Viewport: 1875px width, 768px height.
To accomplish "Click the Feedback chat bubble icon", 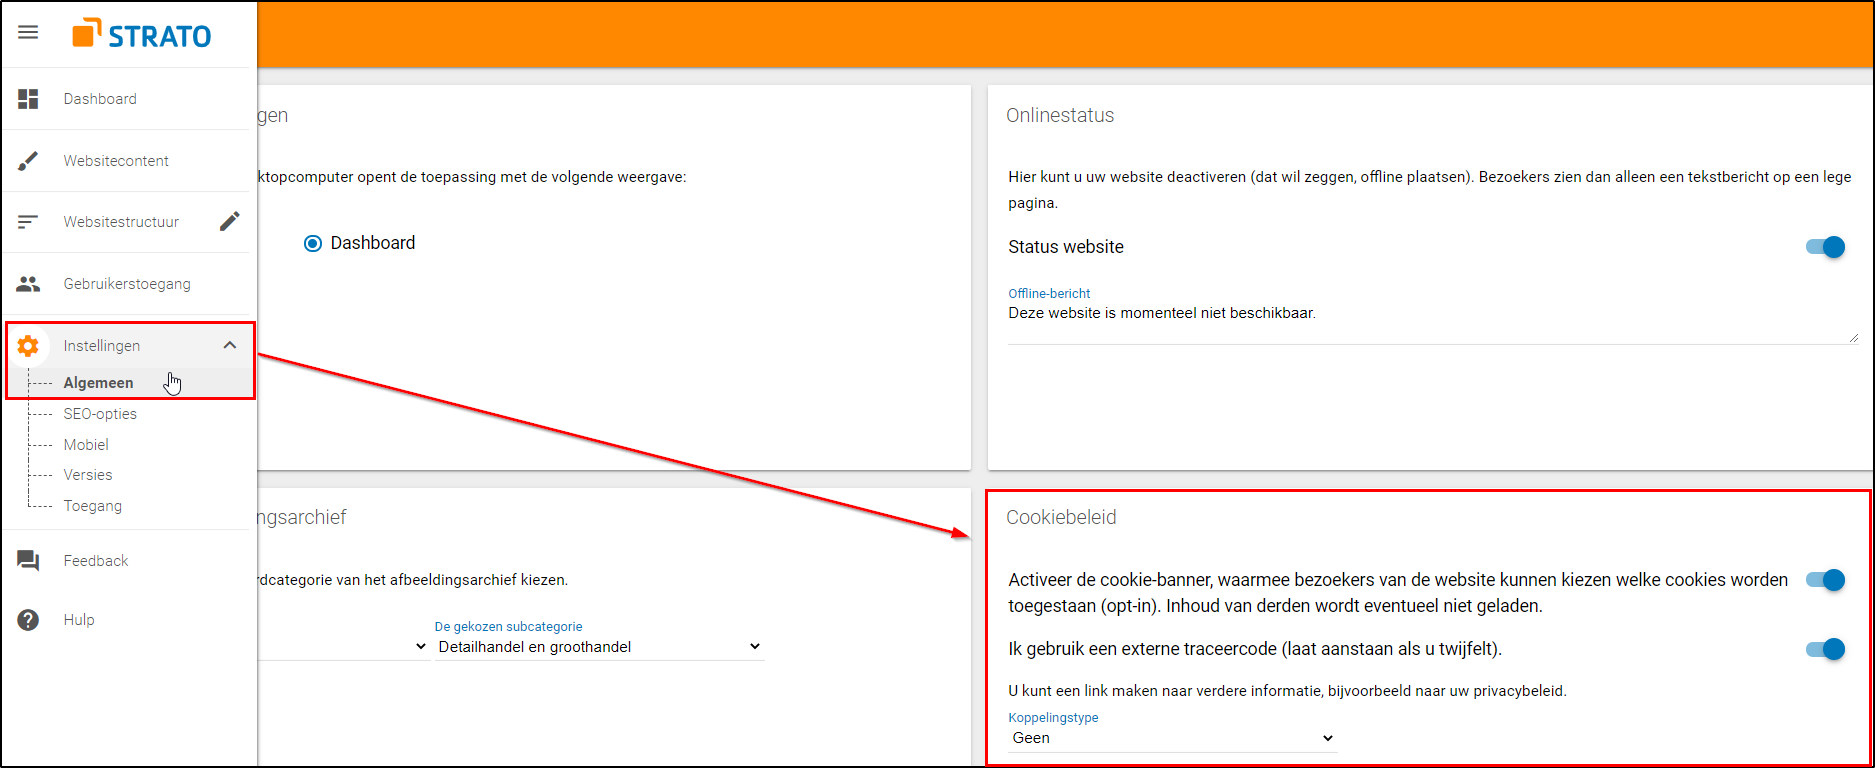I will coord(28,561).
